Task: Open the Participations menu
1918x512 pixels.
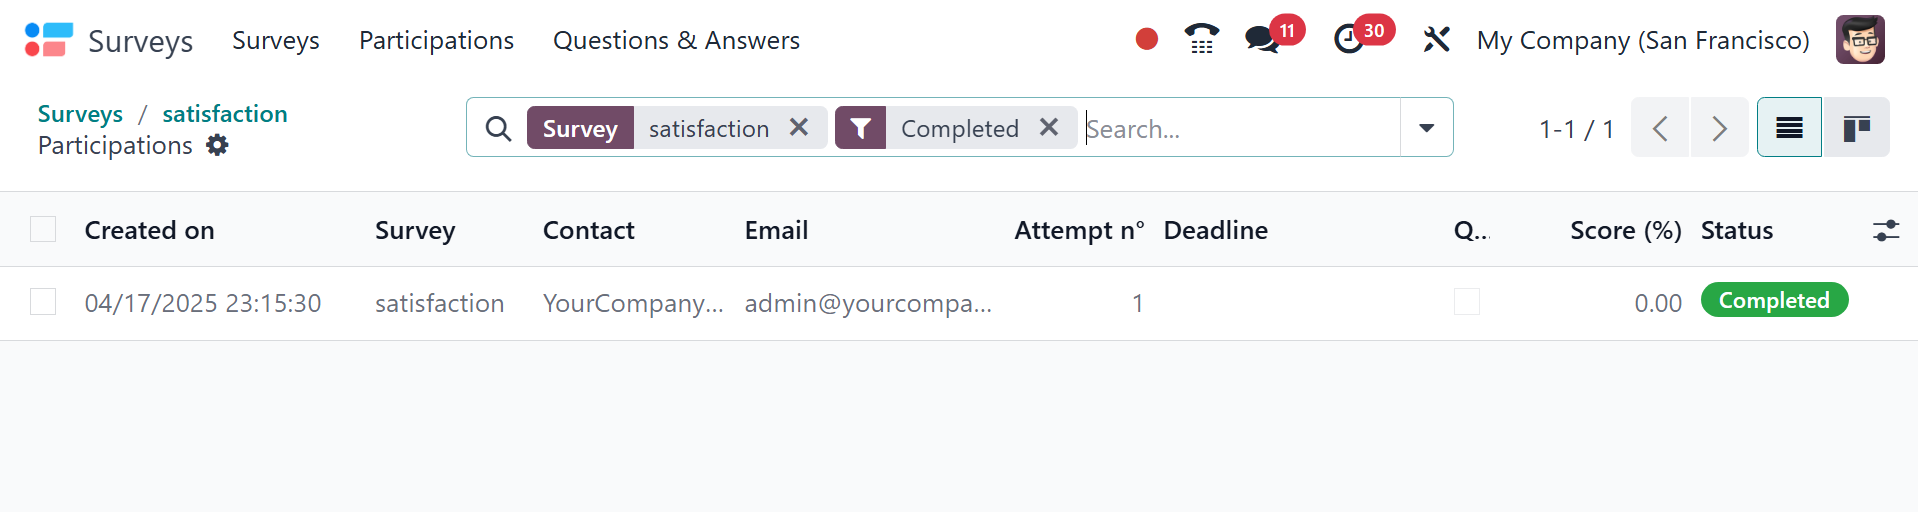Action: coord(436,40)
